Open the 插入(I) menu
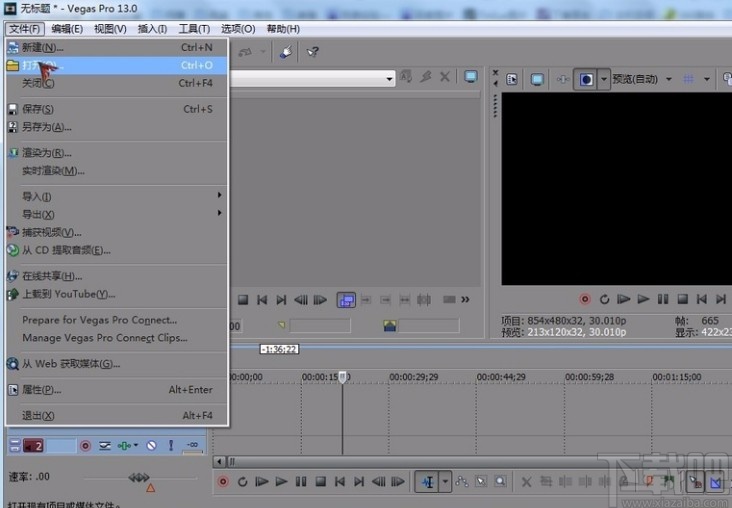Screen dimensions: 732x508 coord(152,29)
